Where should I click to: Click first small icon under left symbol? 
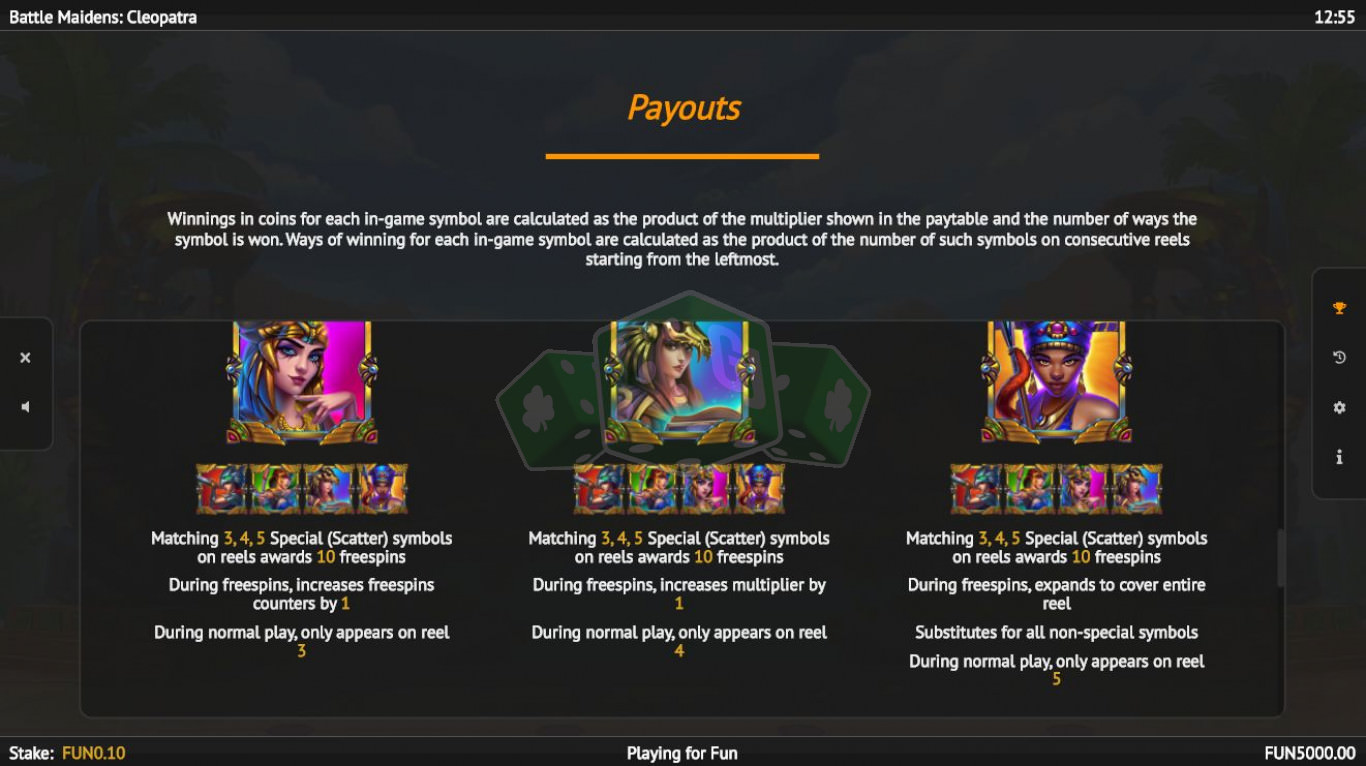pos(222,489)
